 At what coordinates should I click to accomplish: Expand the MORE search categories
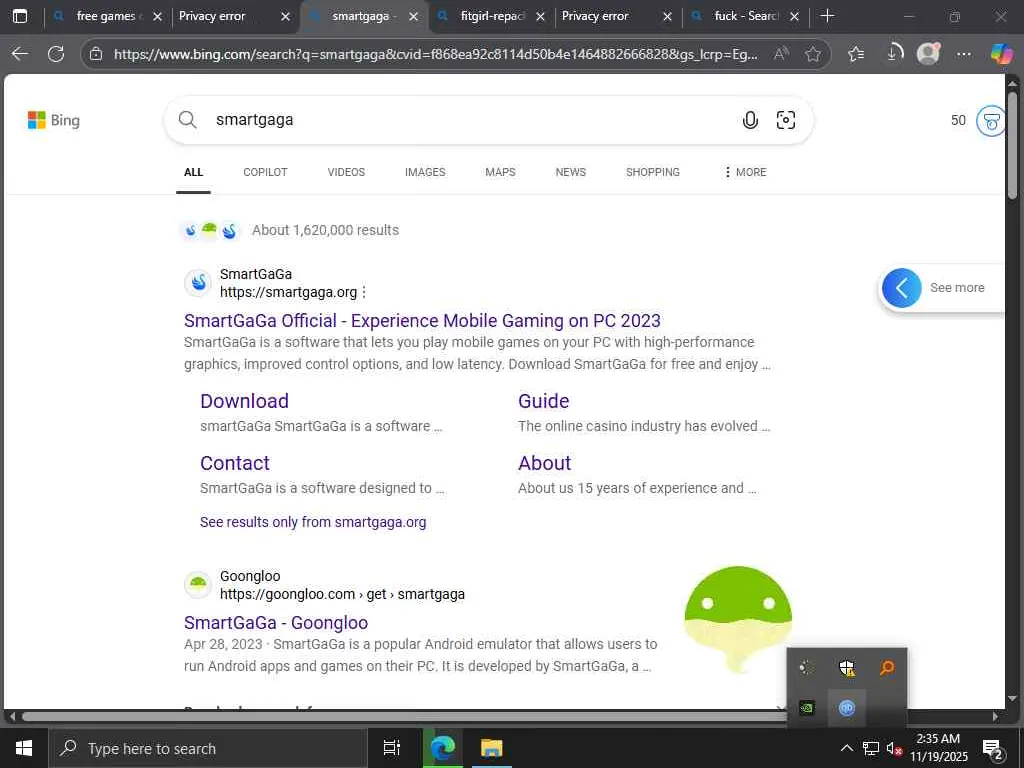coord(745,172)
